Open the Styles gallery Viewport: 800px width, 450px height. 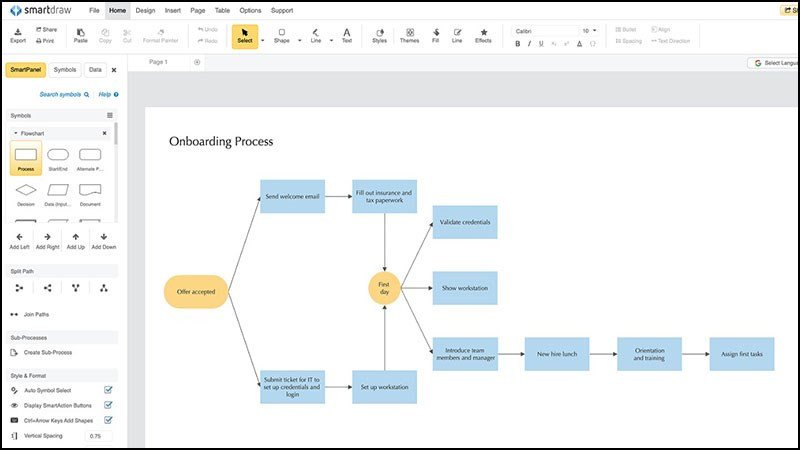pos(380,35)
